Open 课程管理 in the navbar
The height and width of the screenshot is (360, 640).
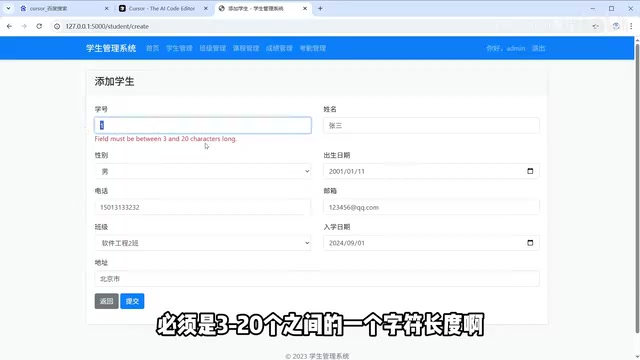click(x=246, y=48)
